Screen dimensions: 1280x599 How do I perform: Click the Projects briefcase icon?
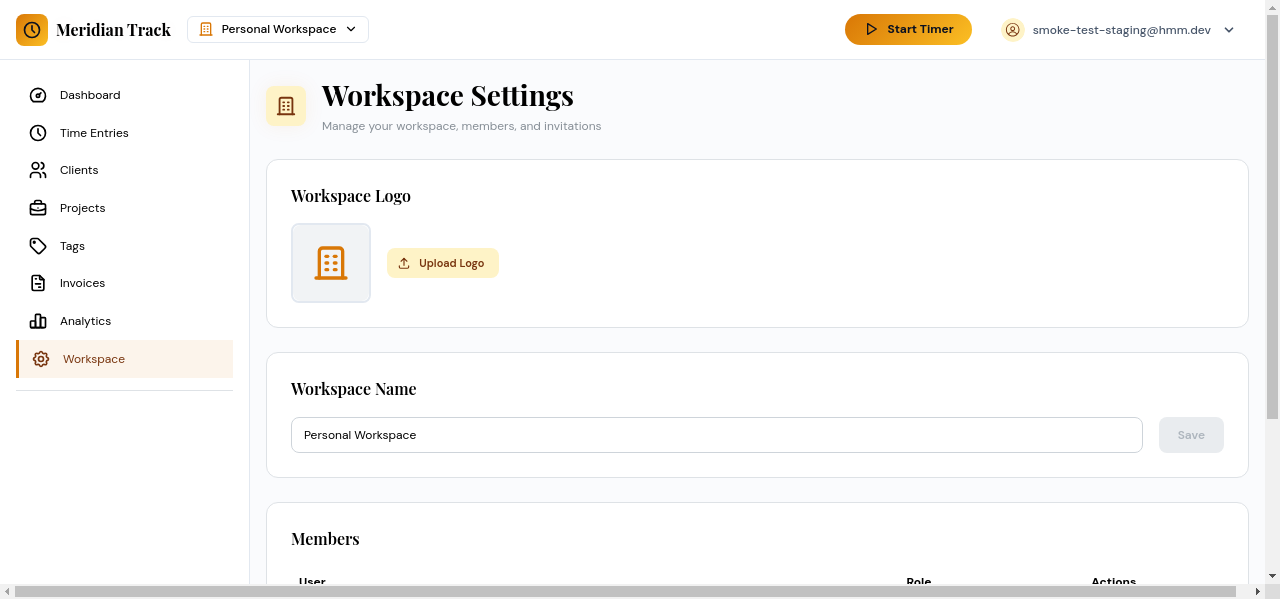(38, 208)
